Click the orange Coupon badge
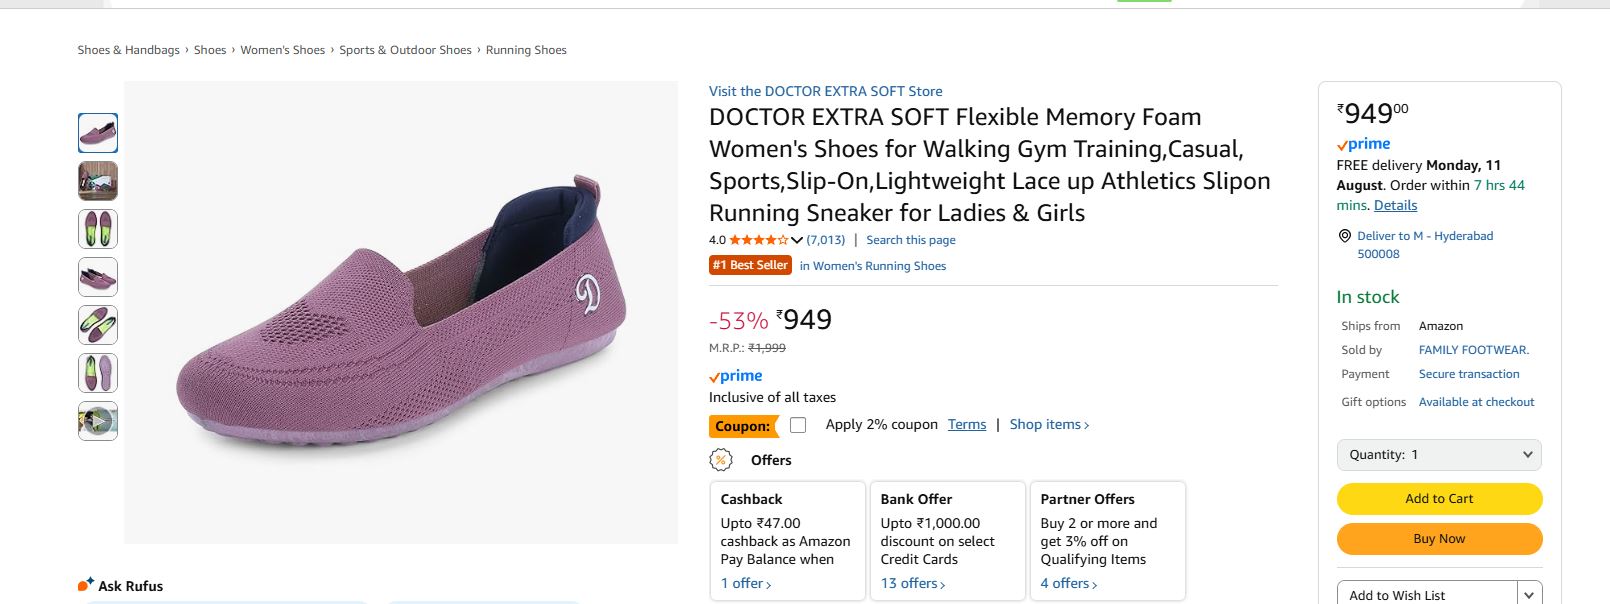This screenshot has height=604, width=1610. [744, 425]
